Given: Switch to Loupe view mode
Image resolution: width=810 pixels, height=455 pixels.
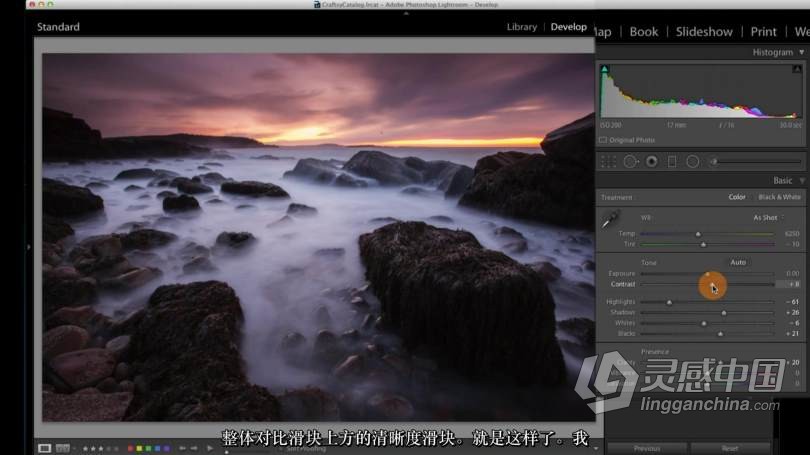Looking at the screenshot, I should pyautogui.click(x=44, y=448).
